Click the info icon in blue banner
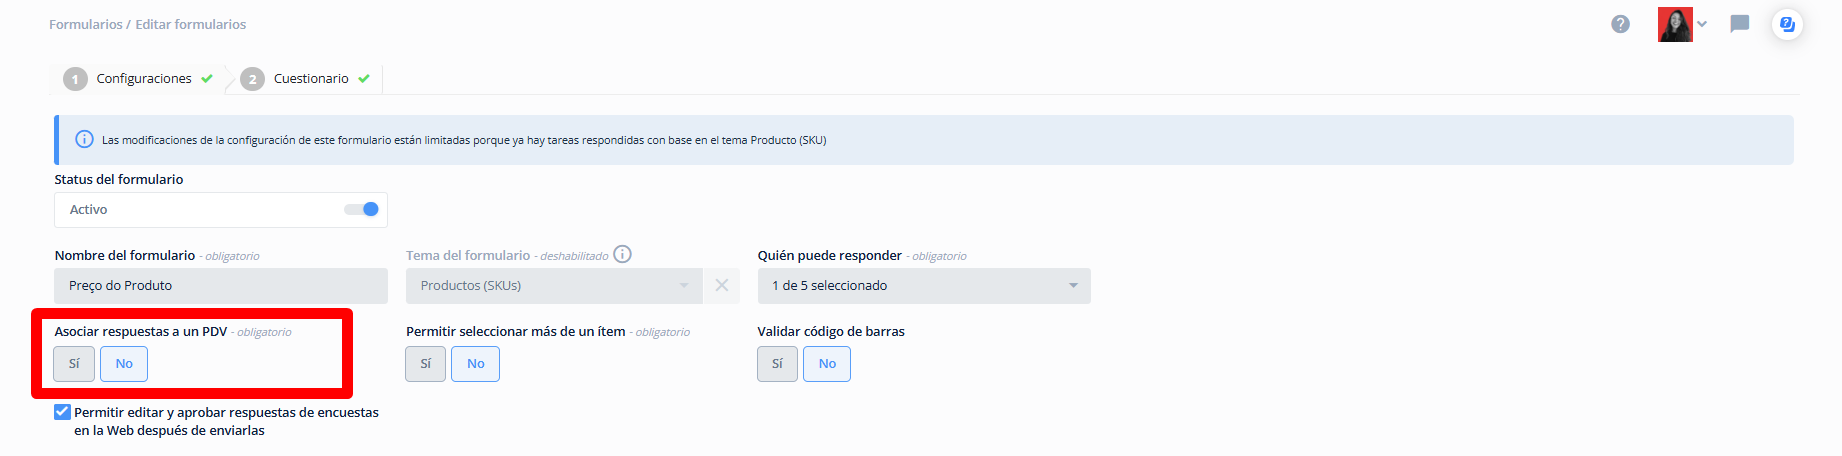1842x456 pixels. [x=85, y=139]
